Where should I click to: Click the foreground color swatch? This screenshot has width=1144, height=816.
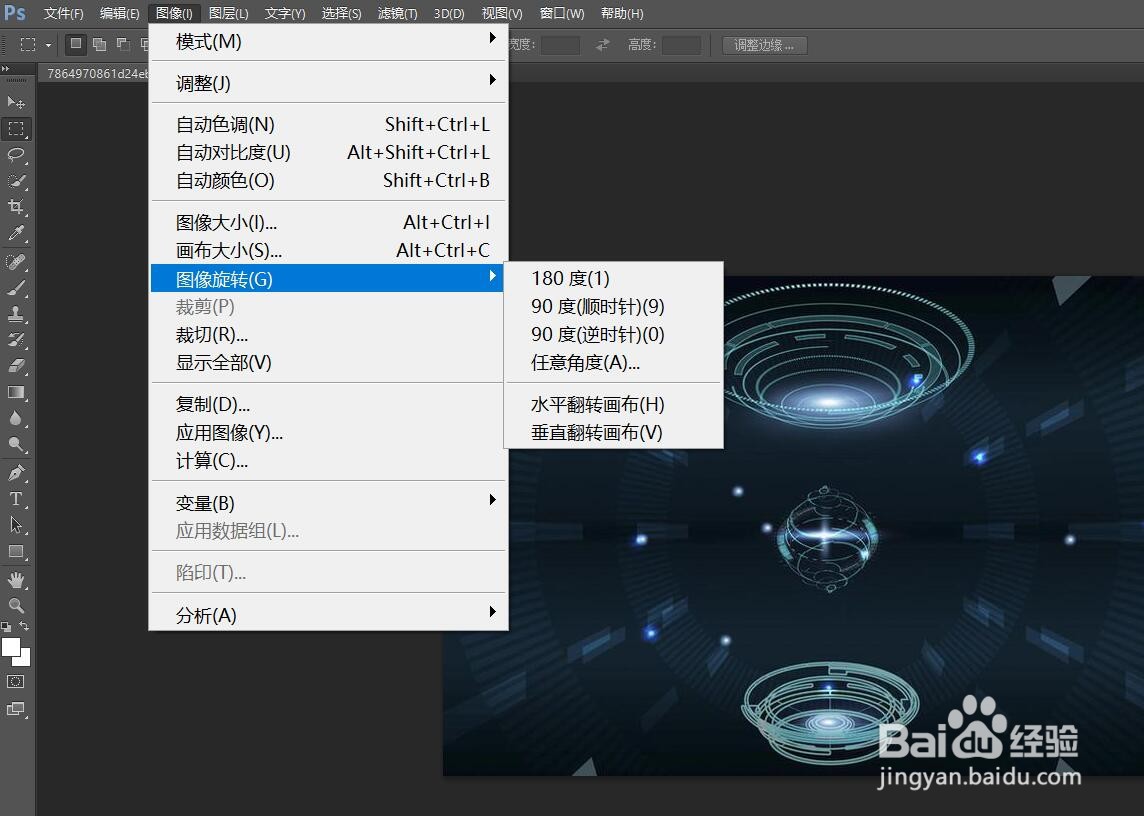(12, 647)
